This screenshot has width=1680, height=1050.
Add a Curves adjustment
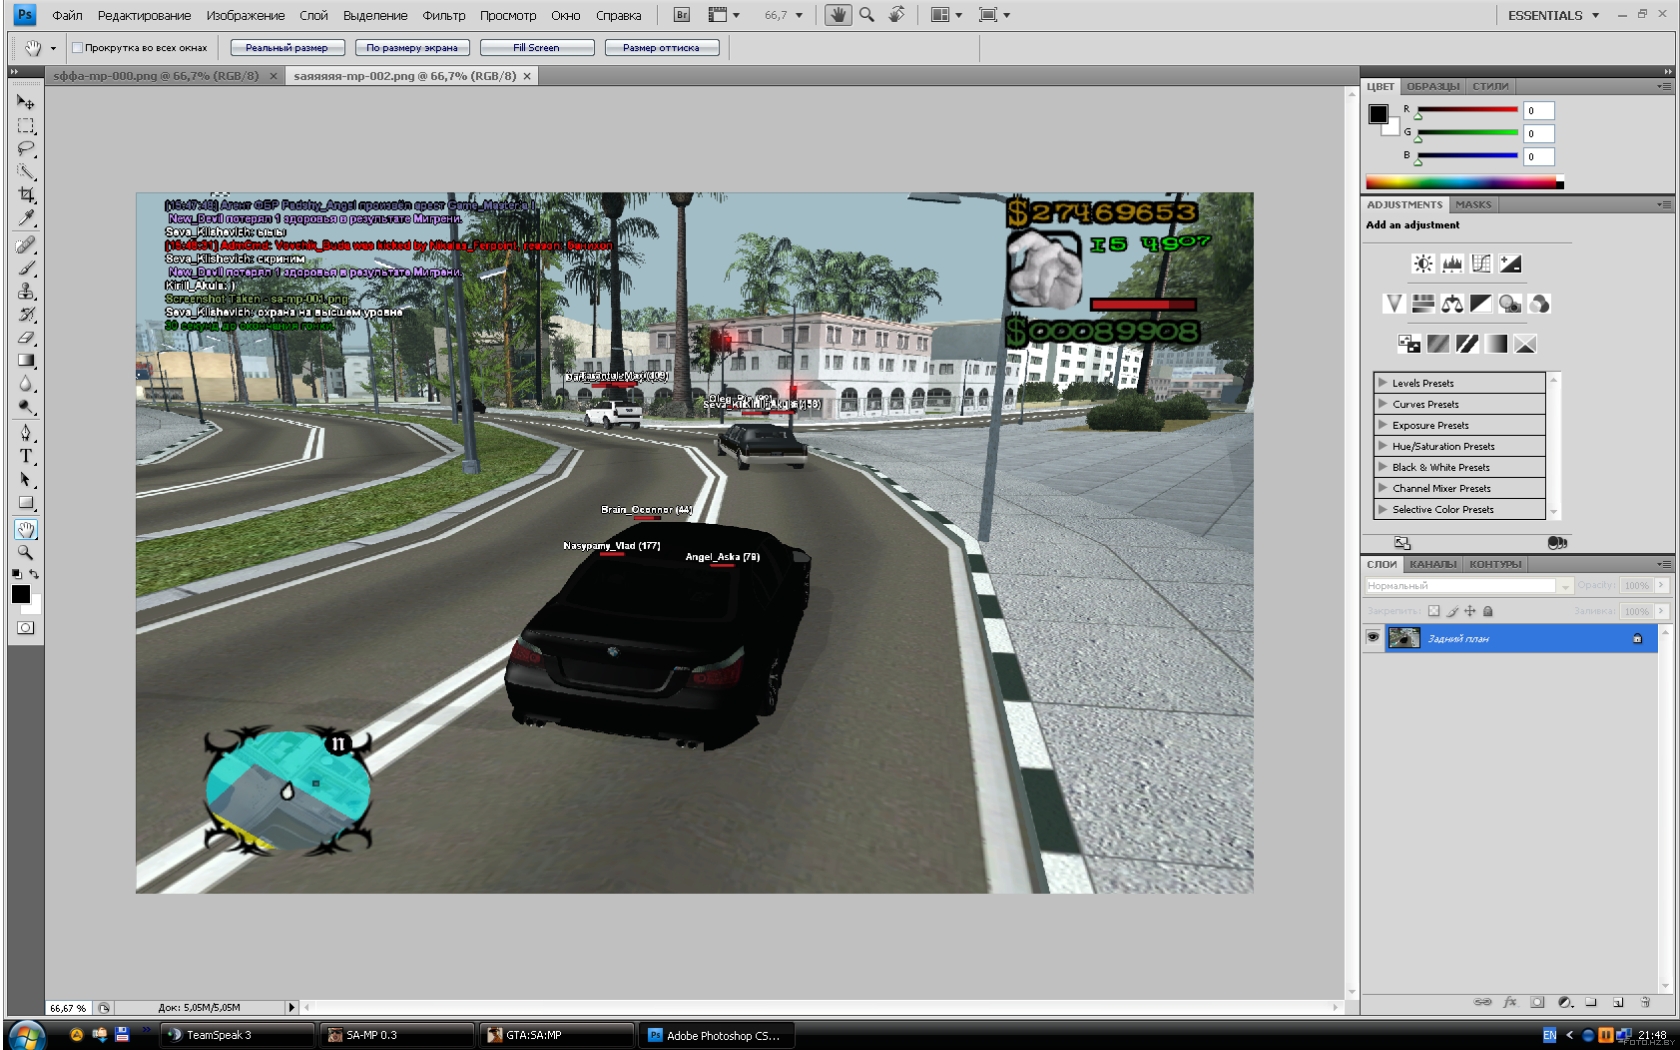1481,263
